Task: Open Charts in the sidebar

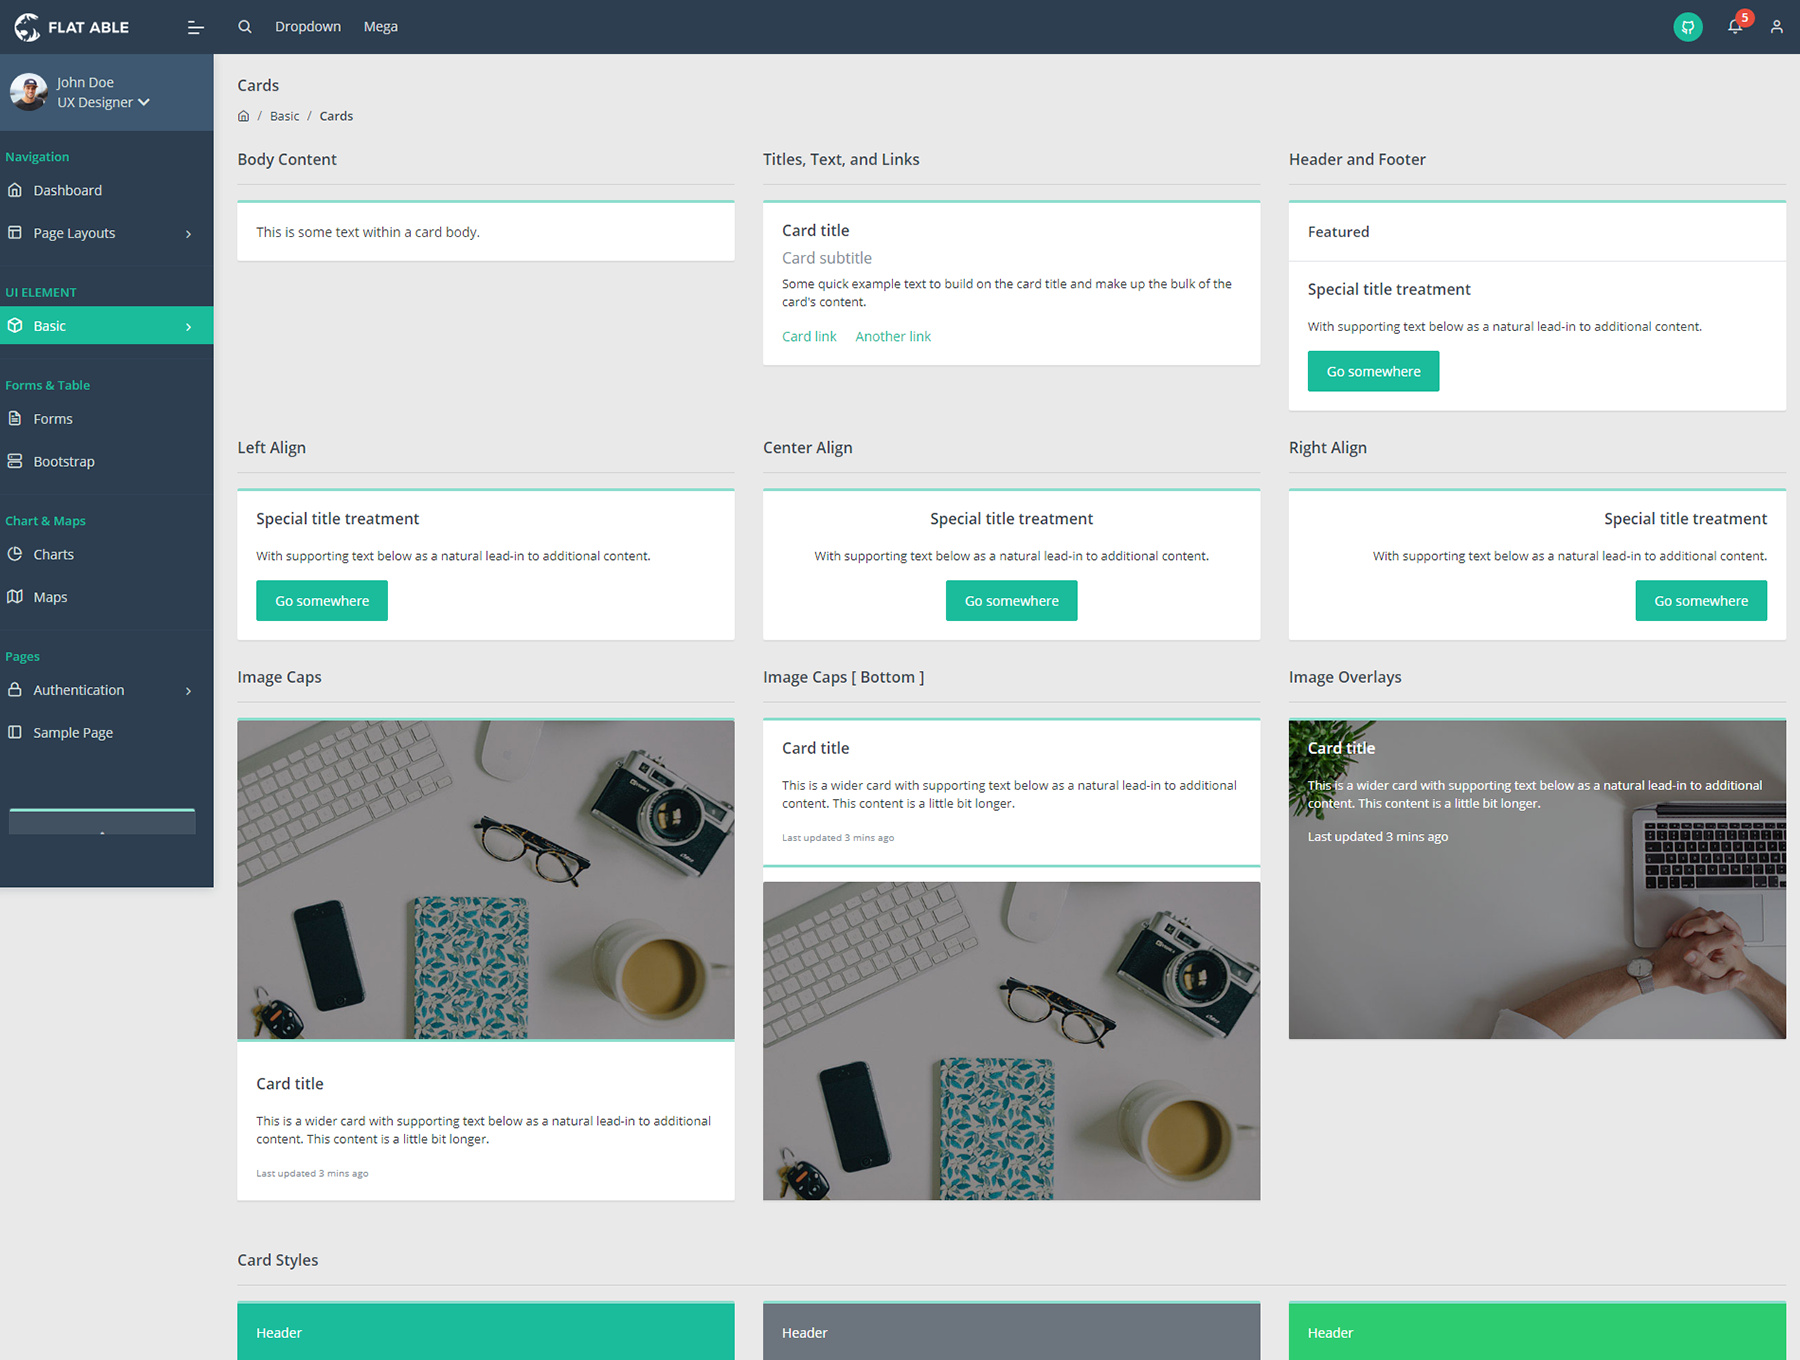Action: point(53,554)
